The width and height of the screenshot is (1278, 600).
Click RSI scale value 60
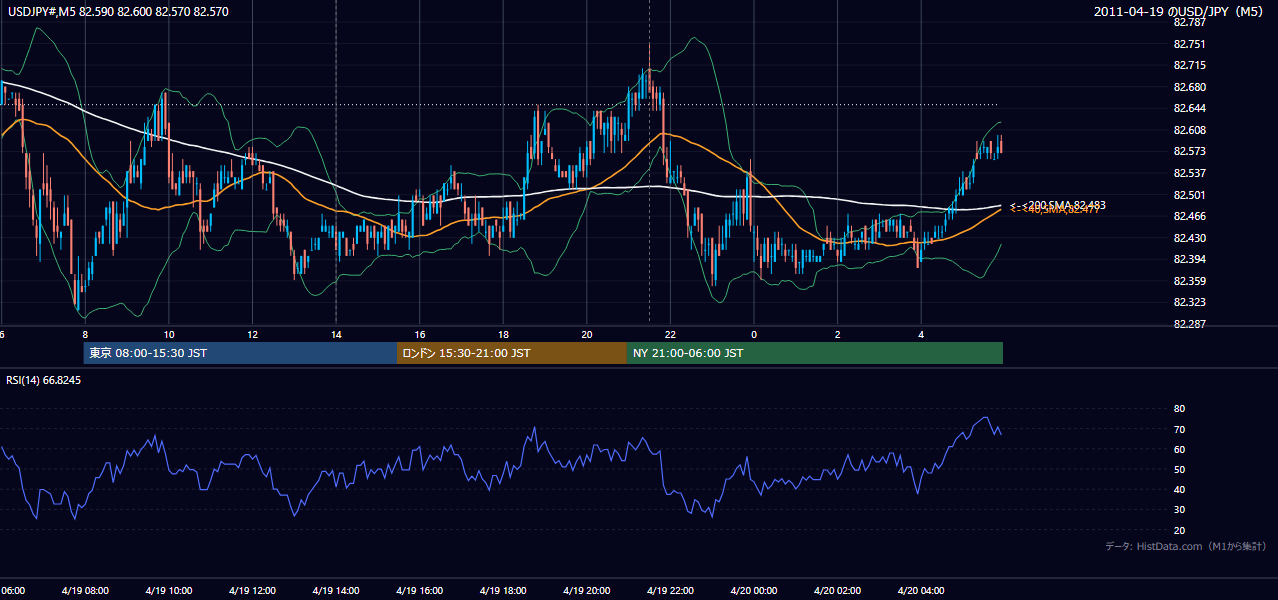click(1179, 449)
